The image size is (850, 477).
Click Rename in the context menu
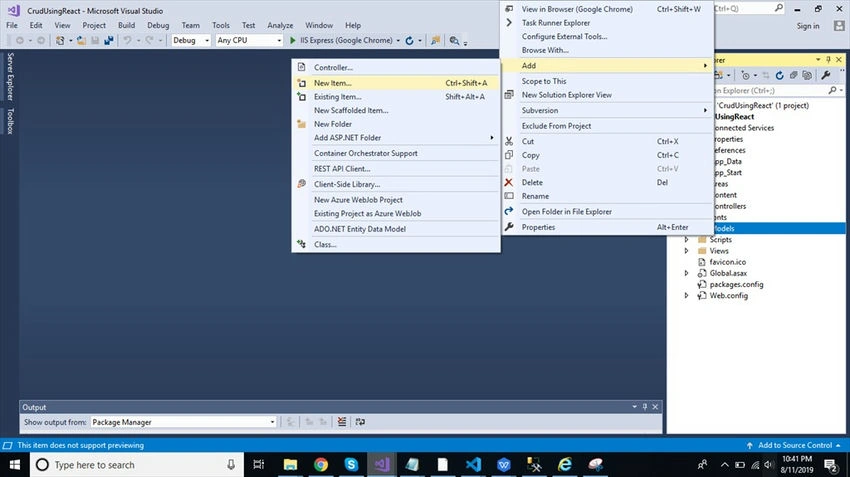[607, 196]
